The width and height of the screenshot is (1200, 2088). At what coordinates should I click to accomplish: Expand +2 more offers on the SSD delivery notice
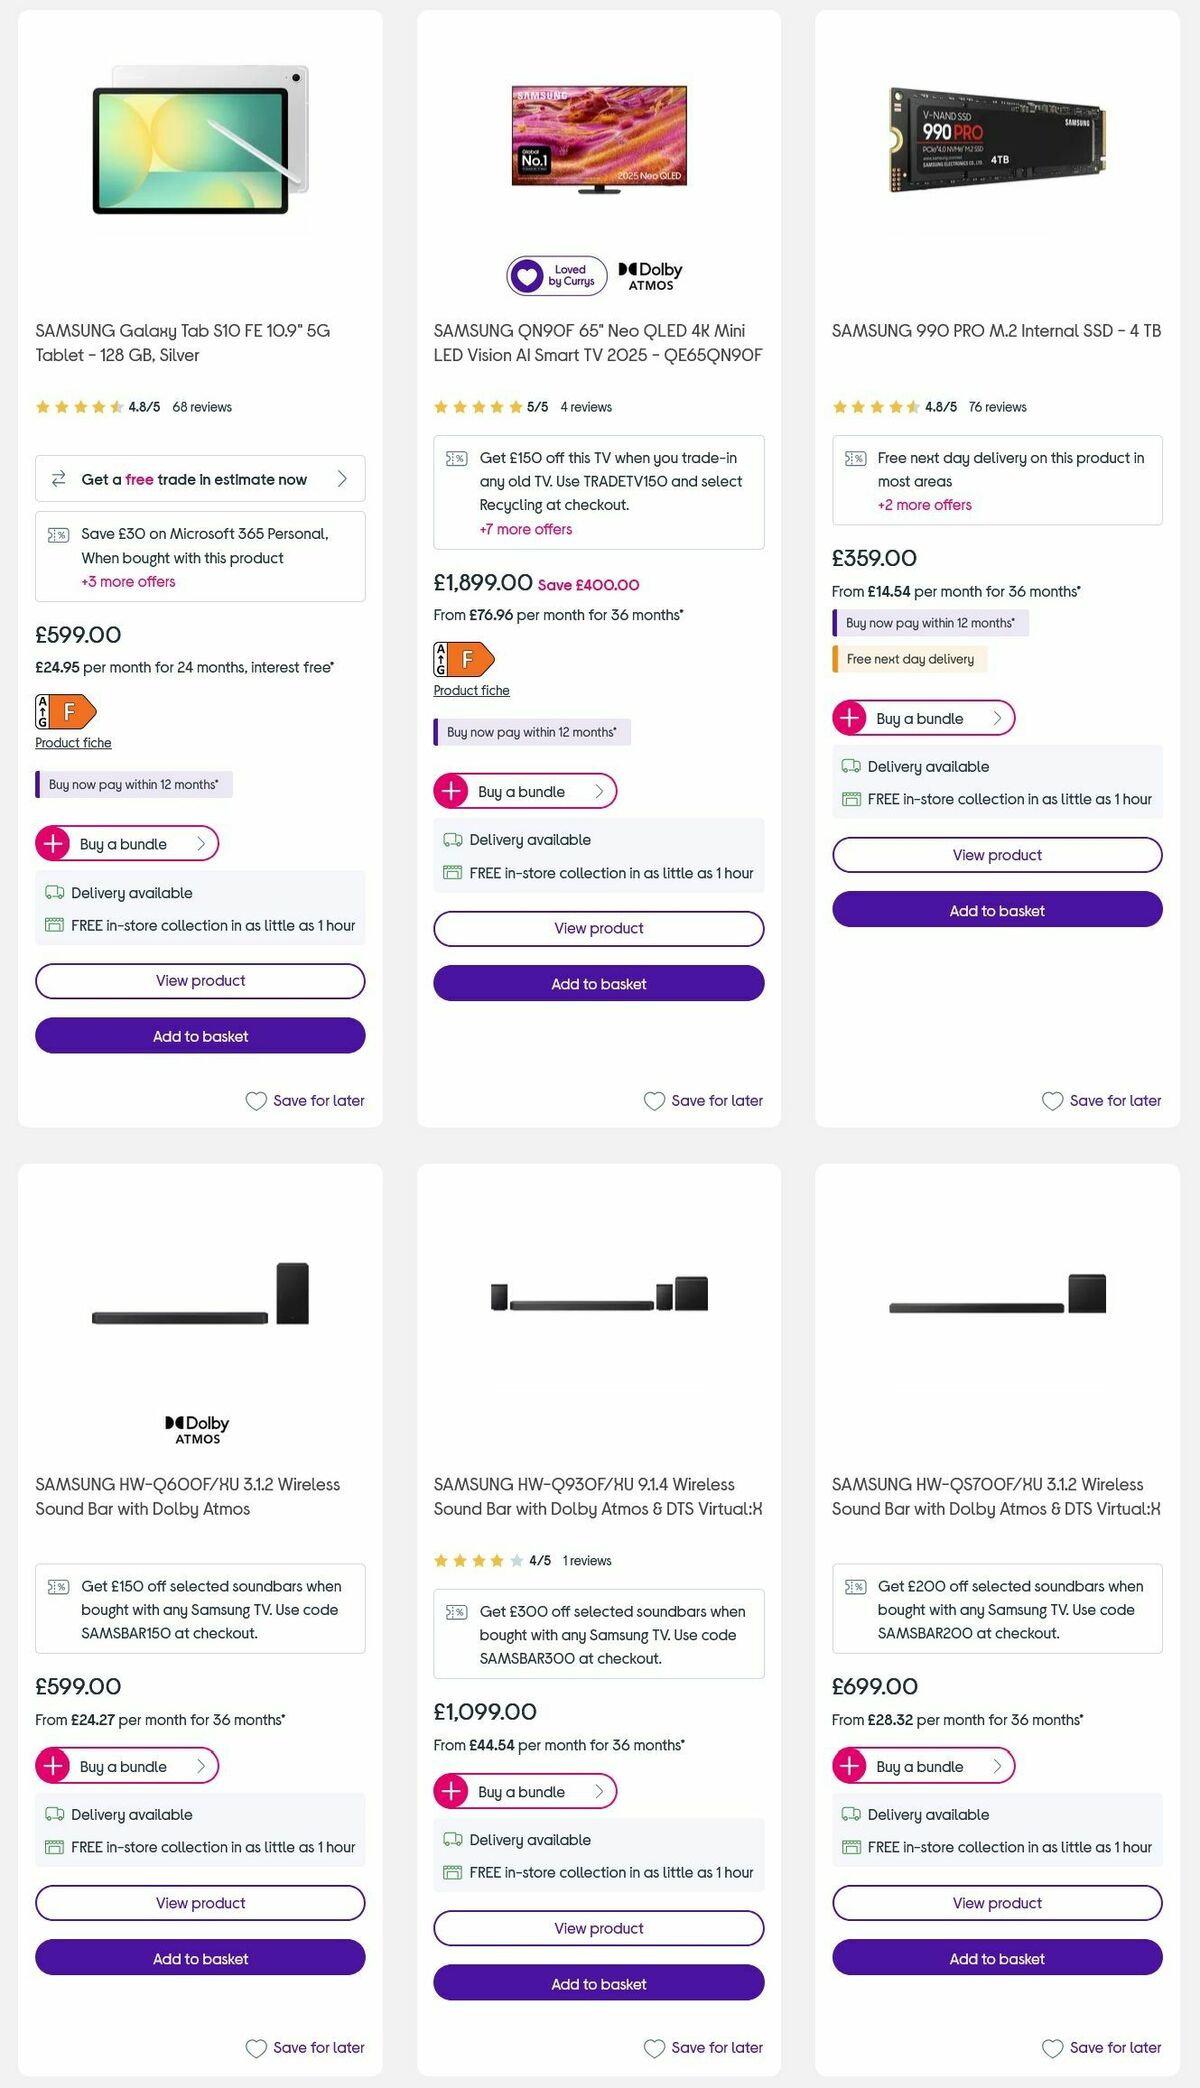pos(922,505)
